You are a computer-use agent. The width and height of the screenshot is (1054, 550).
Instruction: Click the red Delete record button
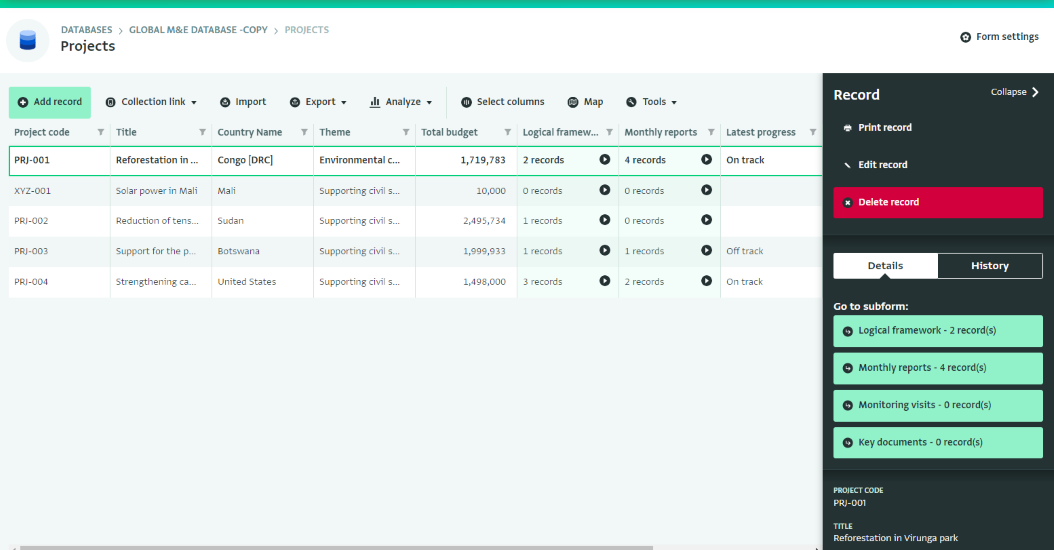coord(938,202)
